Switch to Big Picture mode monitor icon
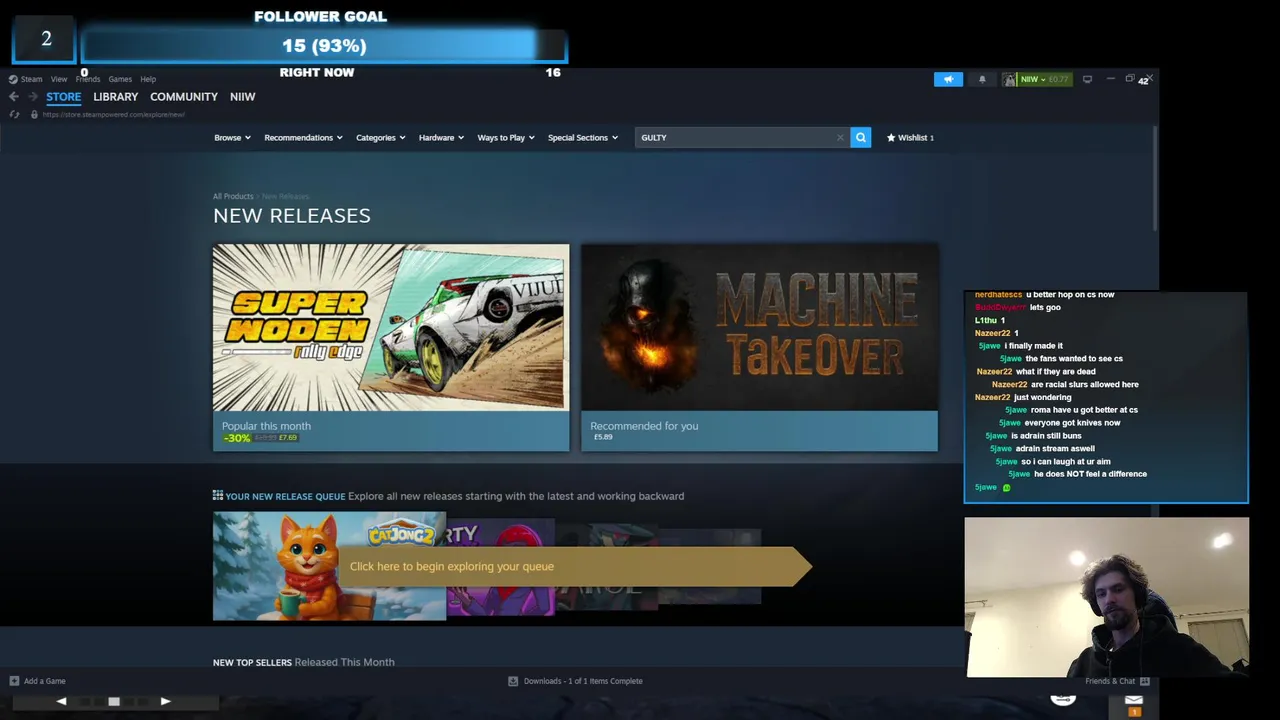The height and width of the screenshot is (720, 1280). pos(1087,79)
